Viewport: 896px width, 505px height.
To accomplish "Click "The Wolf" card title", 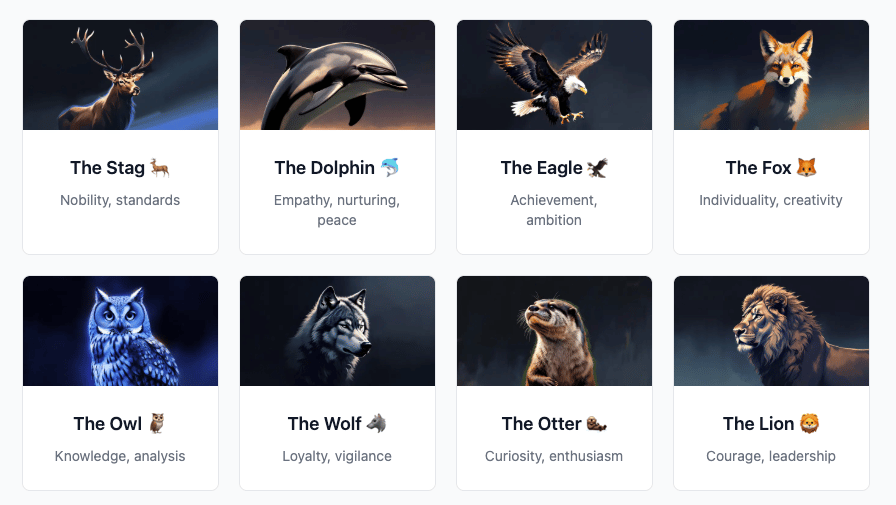I will 325,424.
